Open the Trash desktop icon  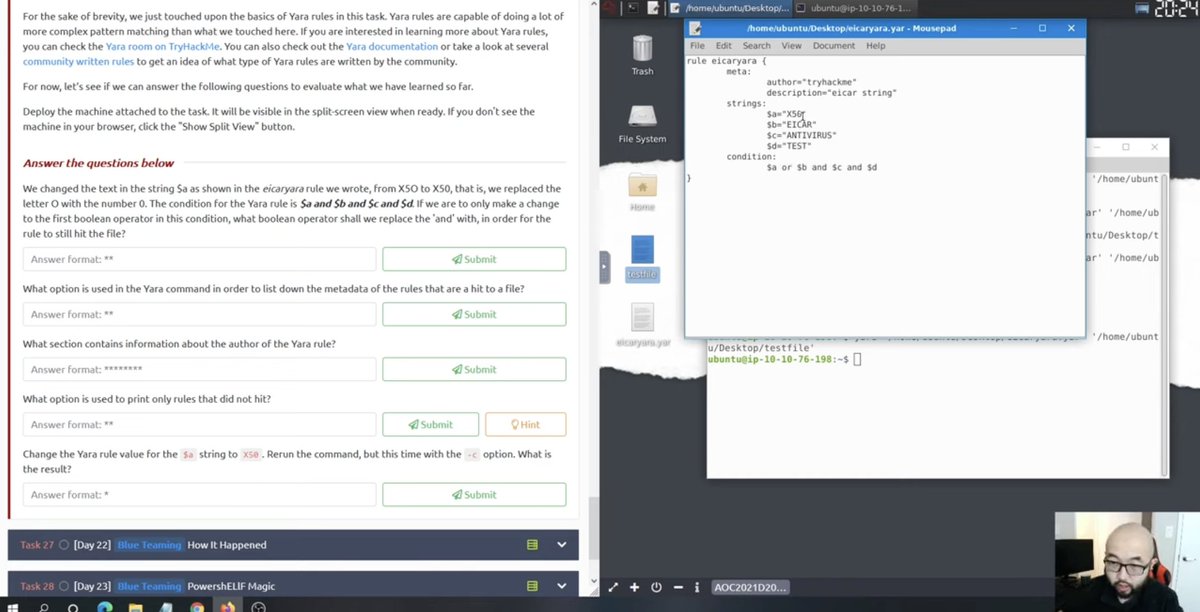click(x=642, y=48)
